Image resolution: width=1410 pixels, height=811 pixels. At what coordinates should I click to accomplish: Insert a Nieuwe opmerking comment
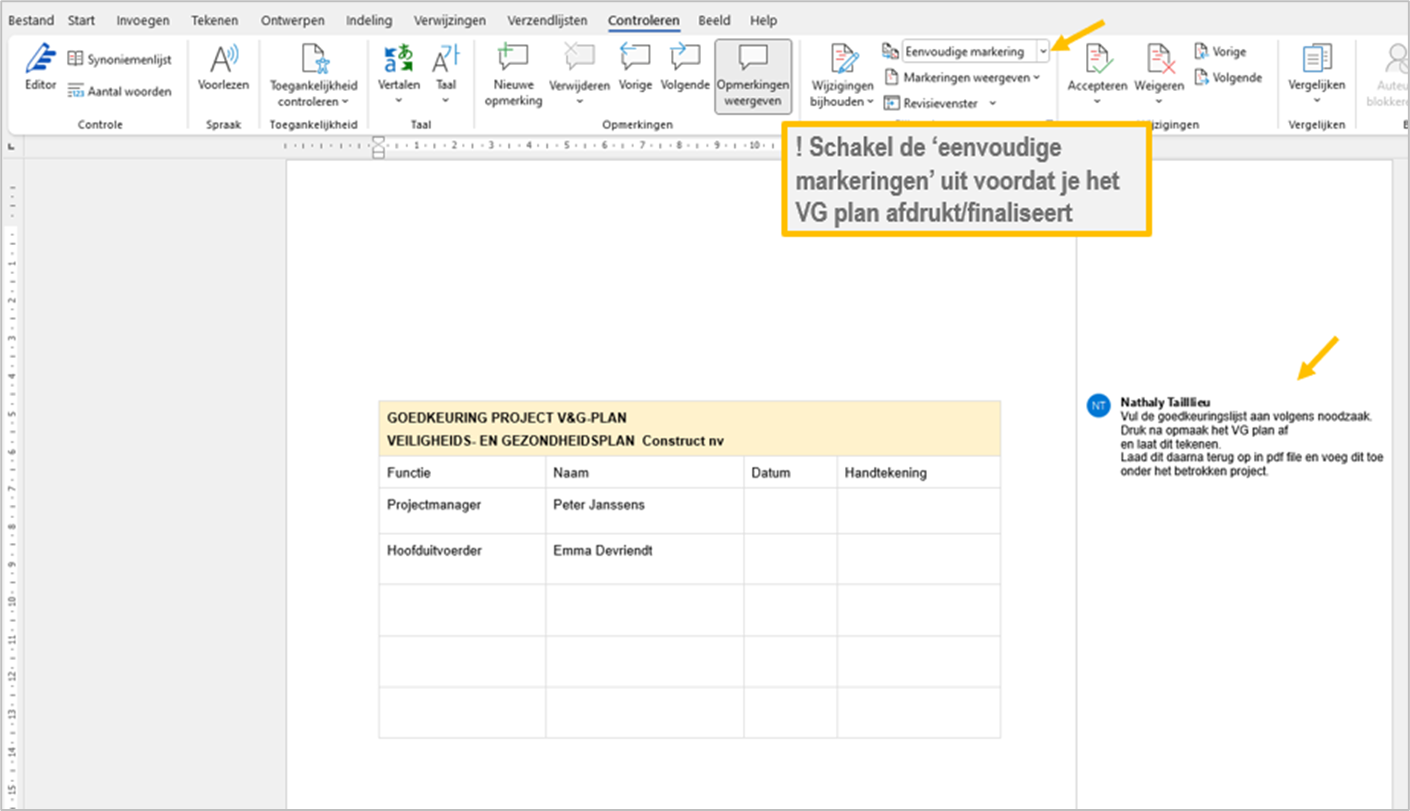pyautogui.click(x=513, y=75)
